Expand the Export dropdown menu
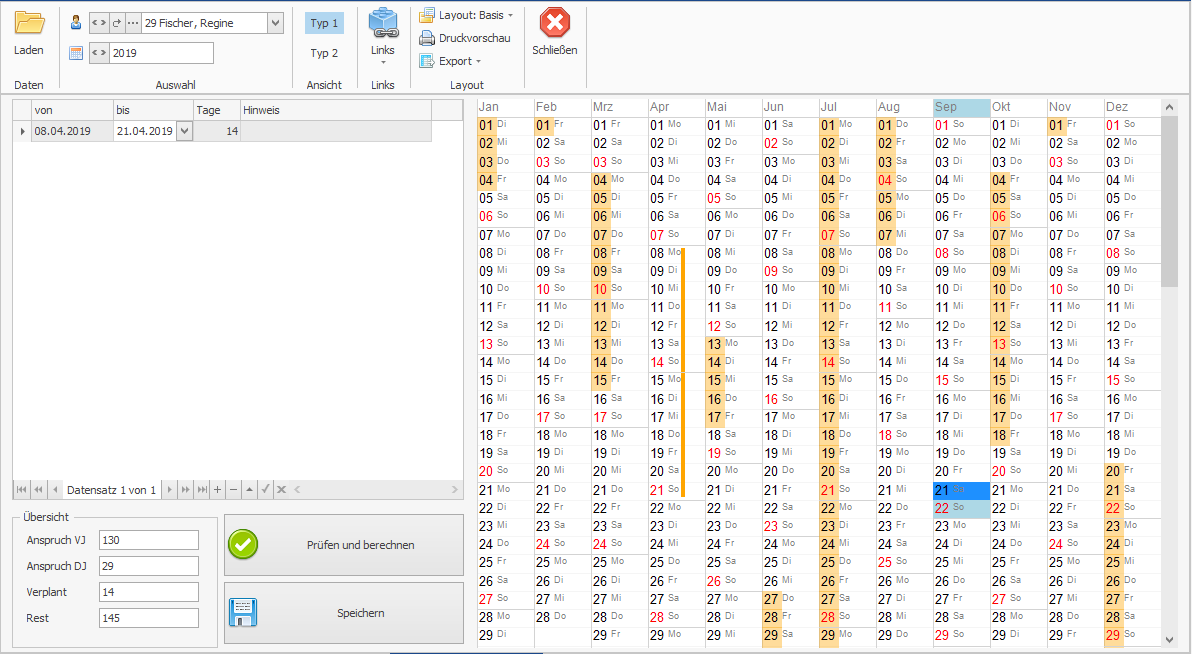 point(451,61)
